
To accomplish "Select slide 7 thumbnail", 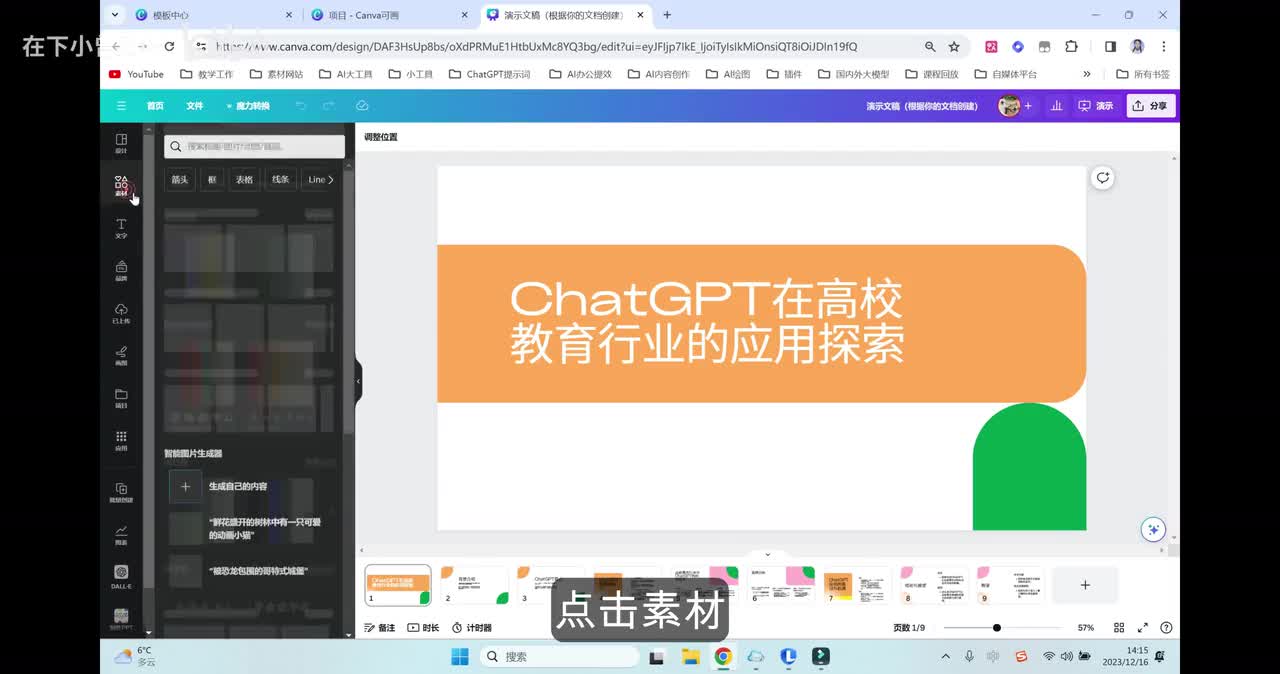I will tap(855, 585).
